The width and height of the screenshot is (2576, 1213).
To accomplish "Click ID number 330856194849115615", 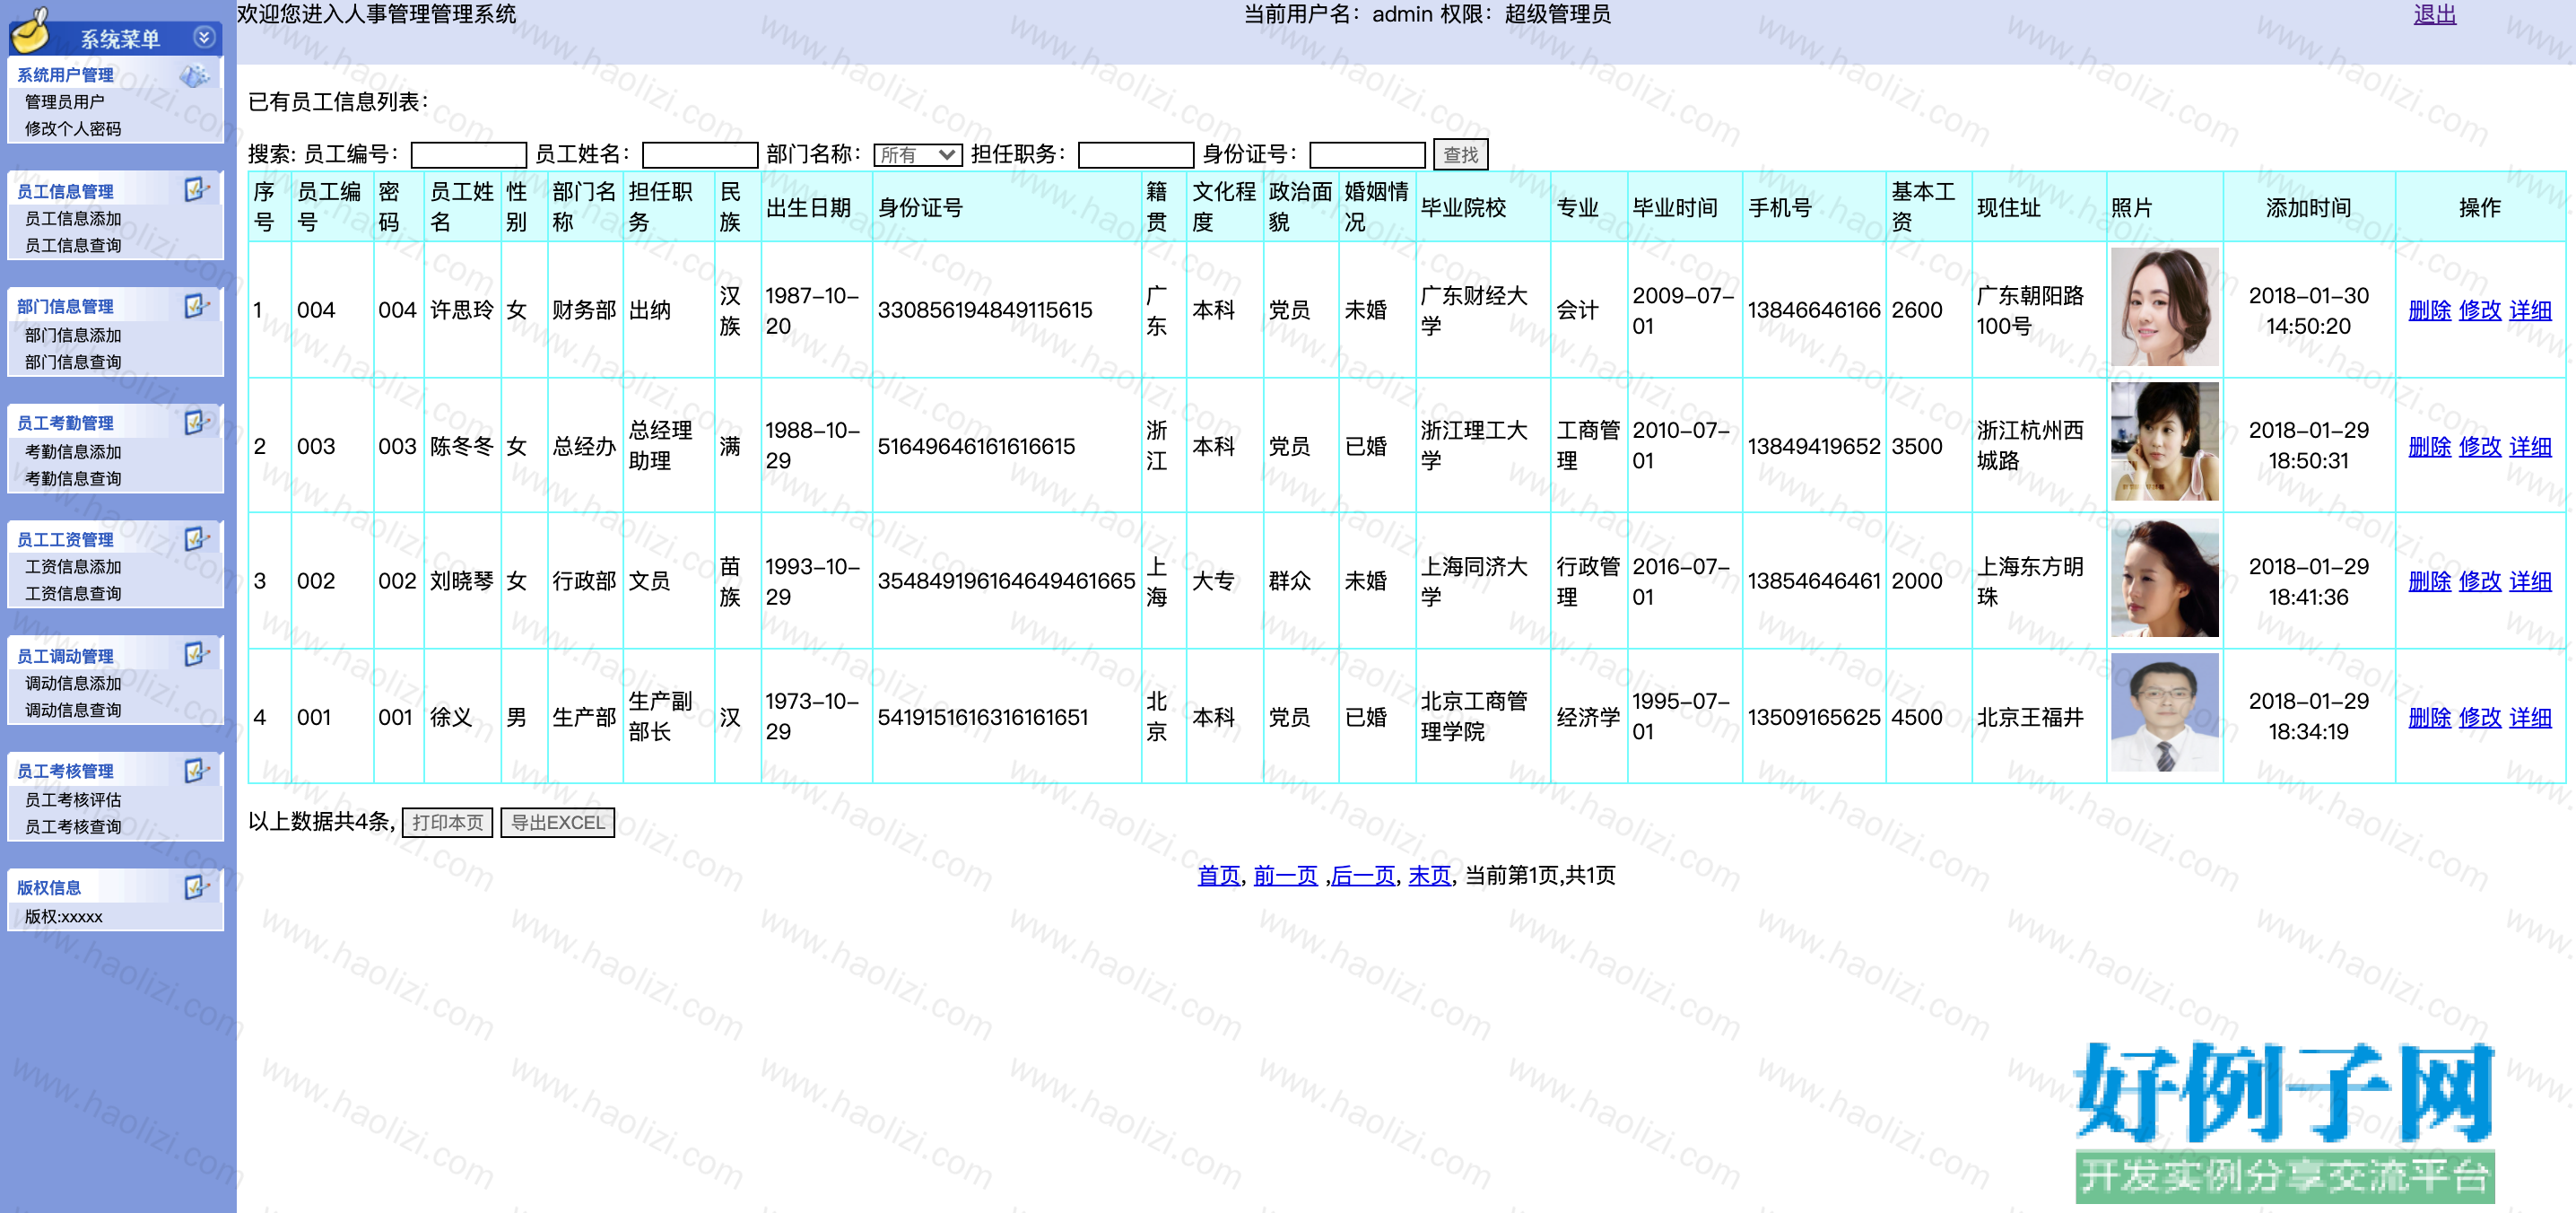I will point(984,311).
